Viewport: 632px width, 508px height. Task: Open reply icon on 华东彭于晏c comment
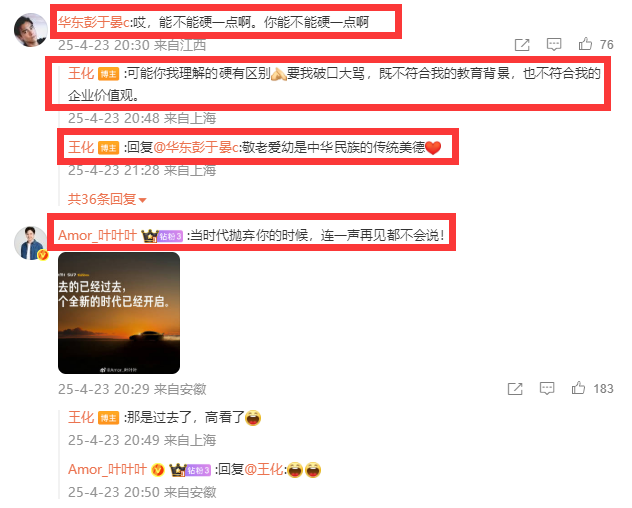(554, 44)
